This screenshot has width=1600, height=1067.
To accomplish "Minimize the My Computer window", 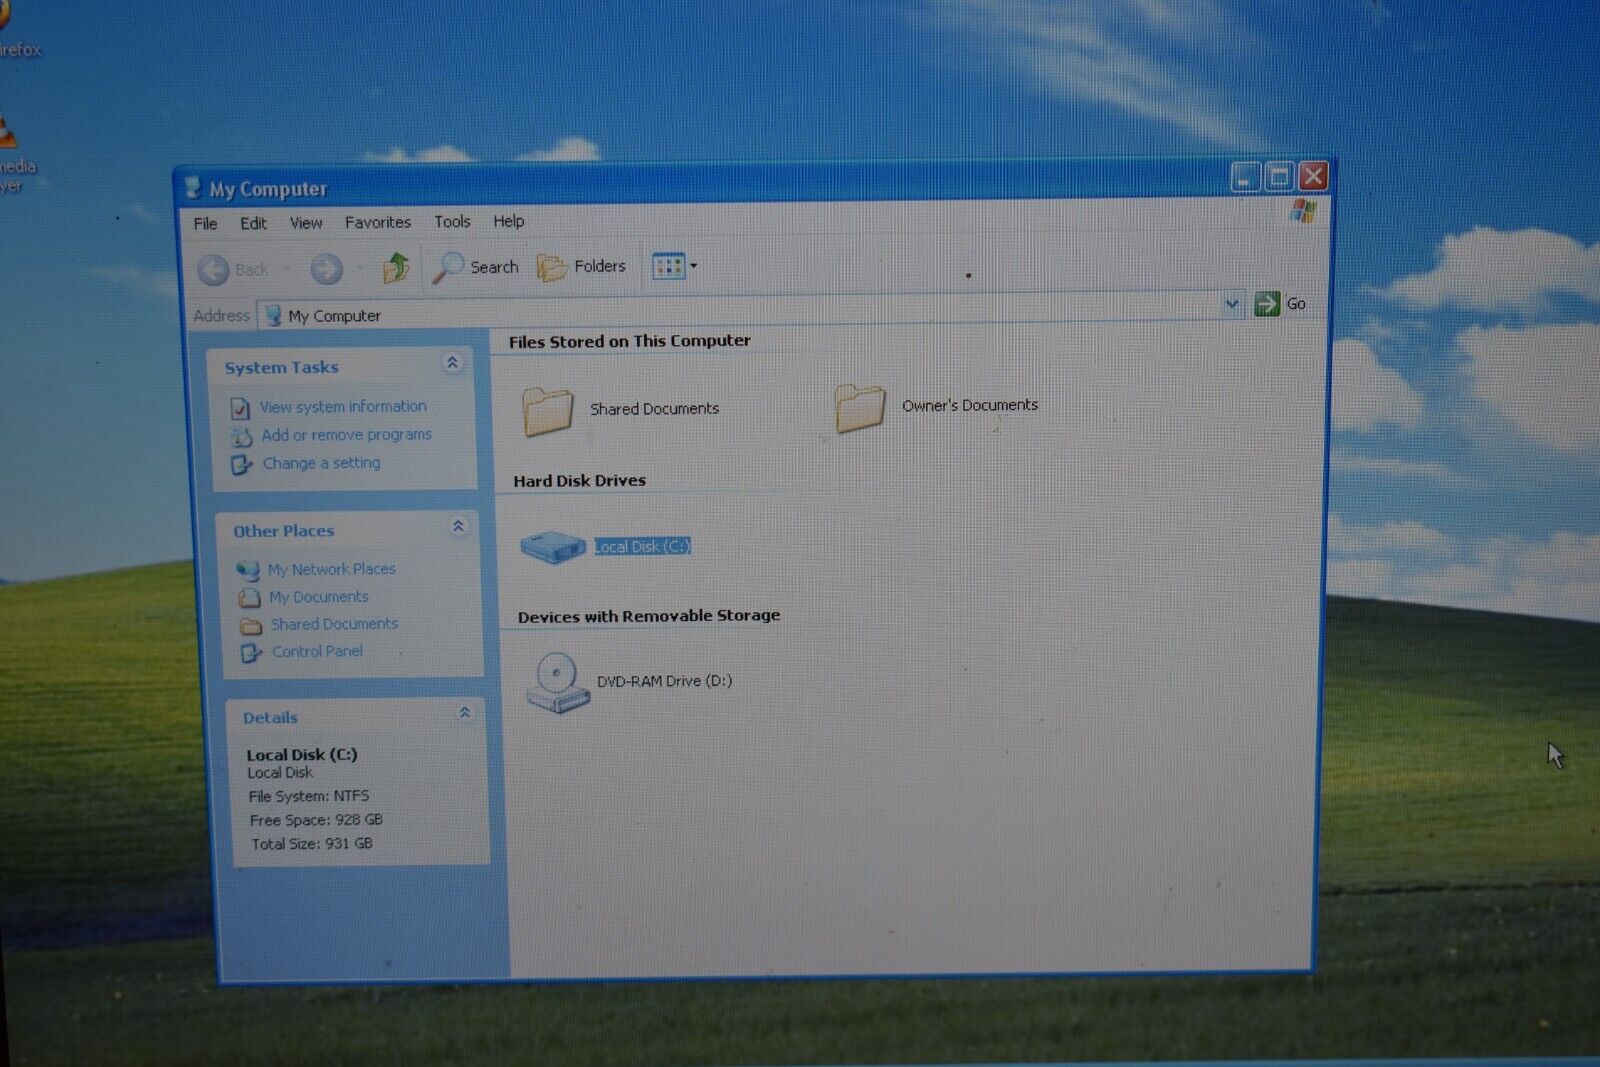I will click(x=1245, y=178).
